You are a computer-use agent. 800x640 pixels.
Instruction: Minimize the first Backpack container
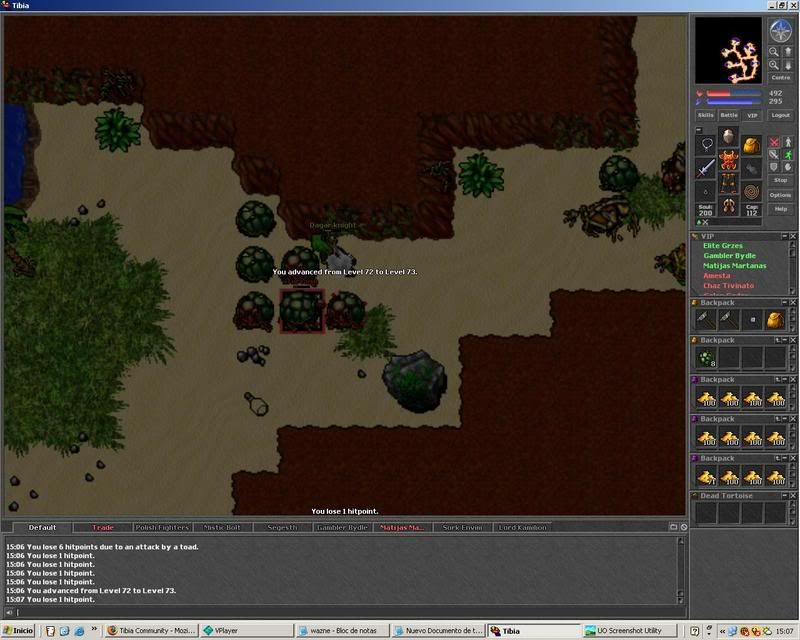(785, 303)
